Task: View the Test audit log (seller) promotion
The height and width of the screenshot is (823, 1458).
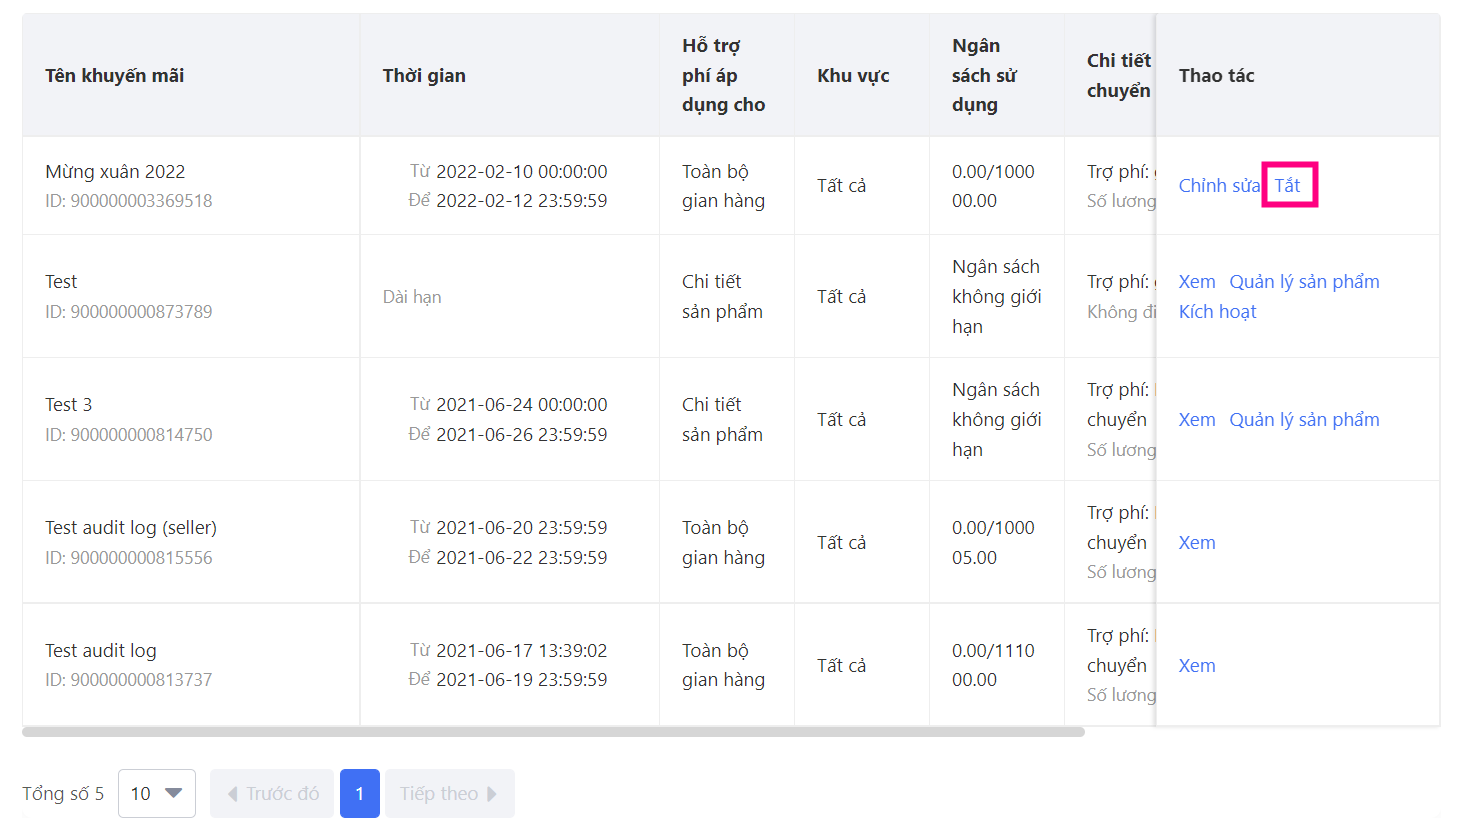Action: [1197, 543]
